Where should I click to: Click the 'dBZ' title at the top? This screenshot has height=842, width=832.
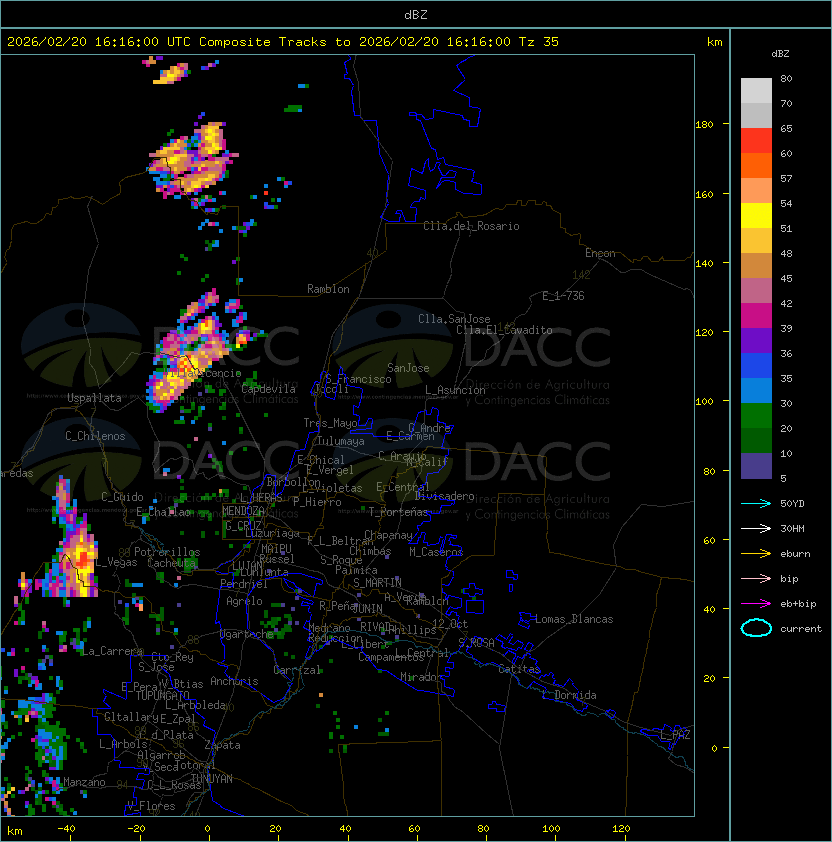pyautogui.click(x=416, y=14)
